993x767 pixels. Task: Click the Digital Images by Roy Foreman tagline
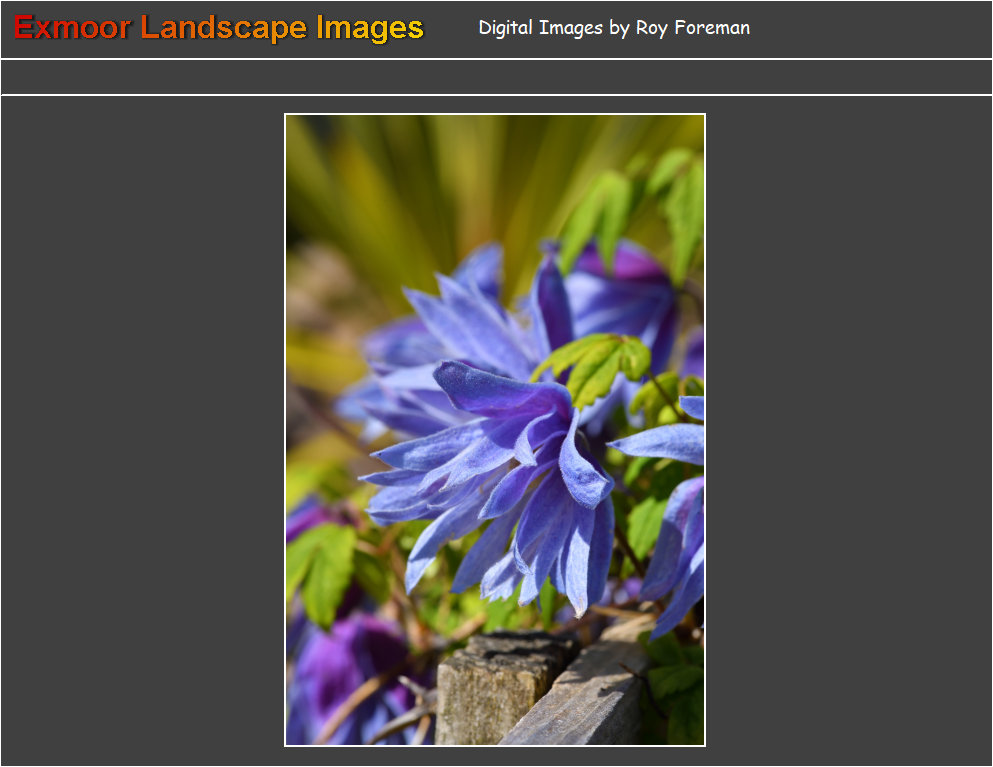click(x=613, y=28)
